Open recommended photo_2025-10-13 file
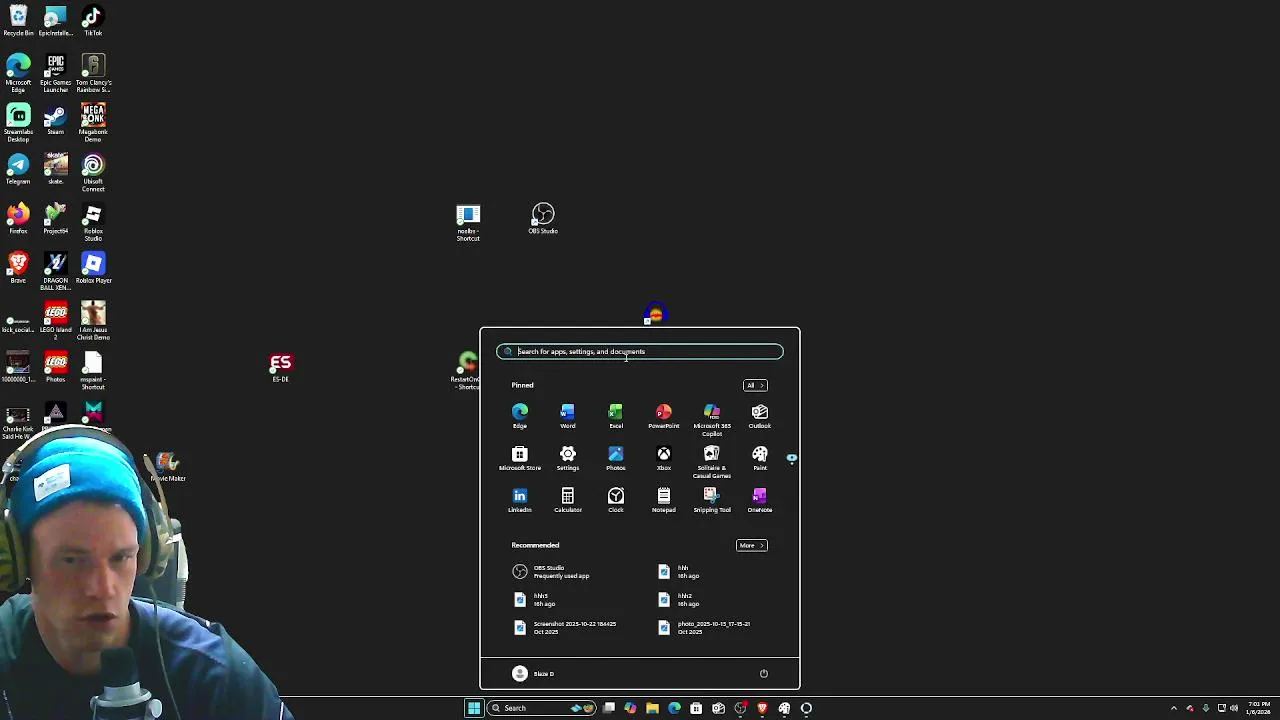The width and height of the screenshot is (1280, 720). [x=705, y=627]
